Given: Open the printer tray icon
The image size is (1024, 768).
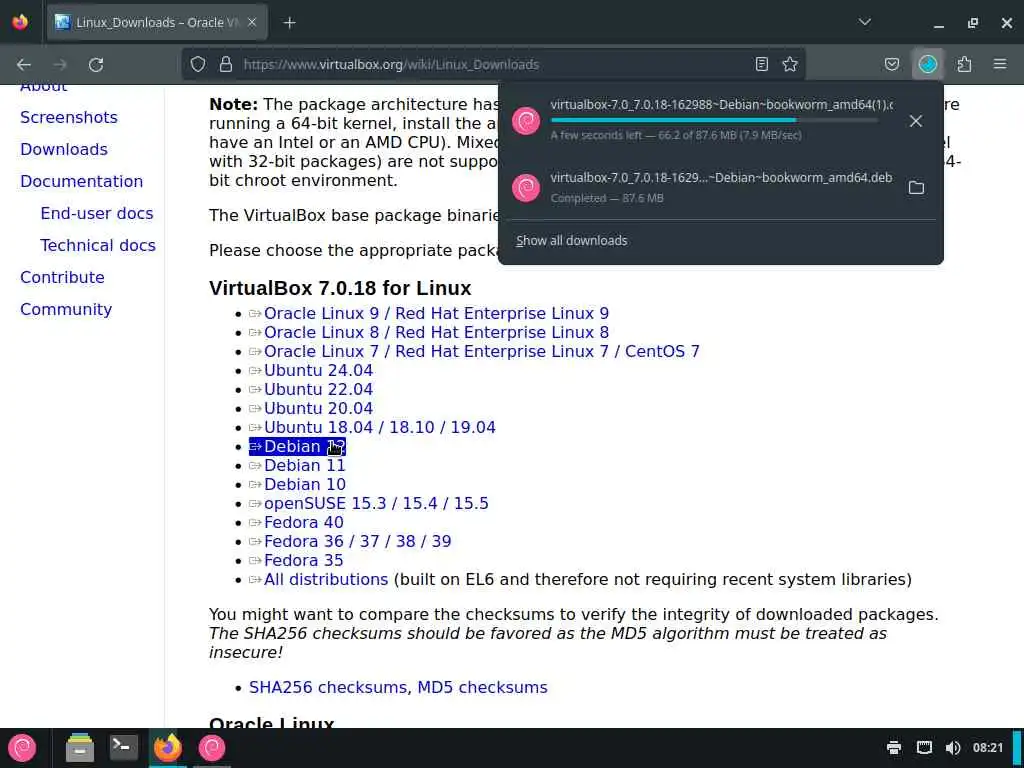Looking at the screenshot, I should coord(894,748).
